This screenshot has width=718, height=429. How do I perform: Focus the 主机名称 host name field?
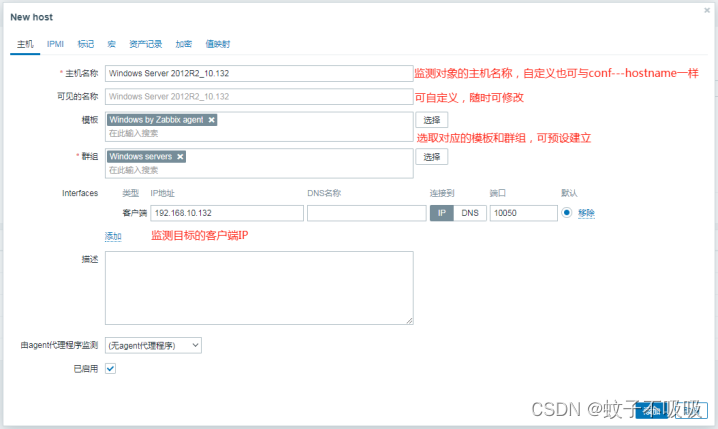[259, 73]
